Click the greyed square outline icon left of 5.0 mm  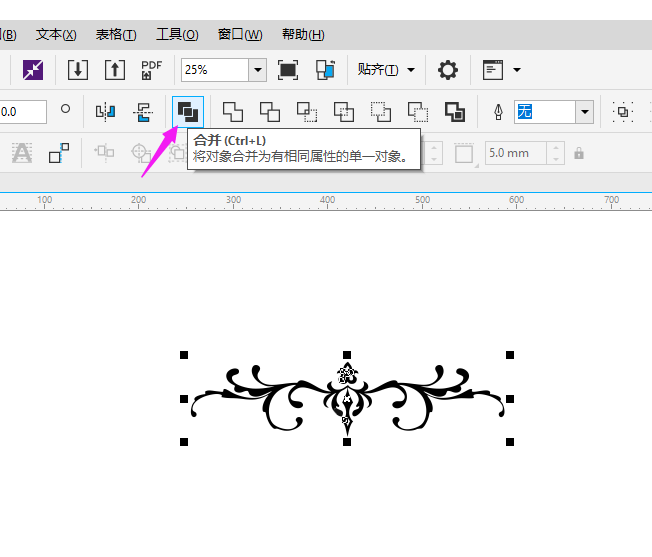[x=464, y=153]
